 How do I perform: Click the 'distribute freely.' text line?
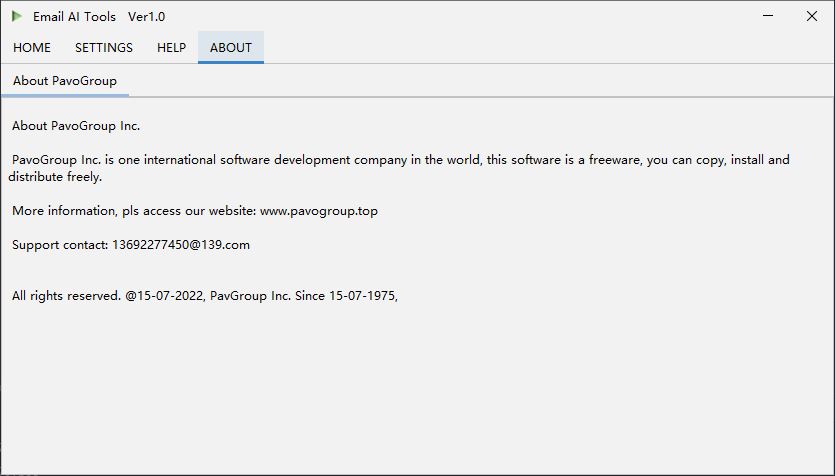[x=56, y=177]
